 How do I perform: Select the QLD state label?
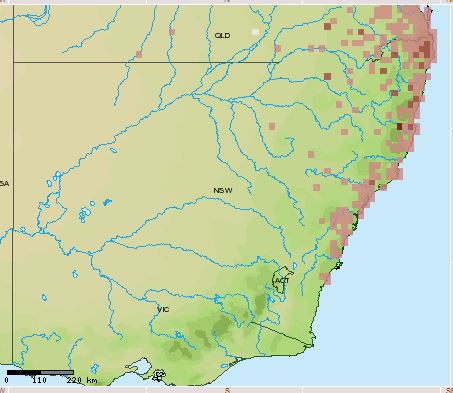click(222, 35)
